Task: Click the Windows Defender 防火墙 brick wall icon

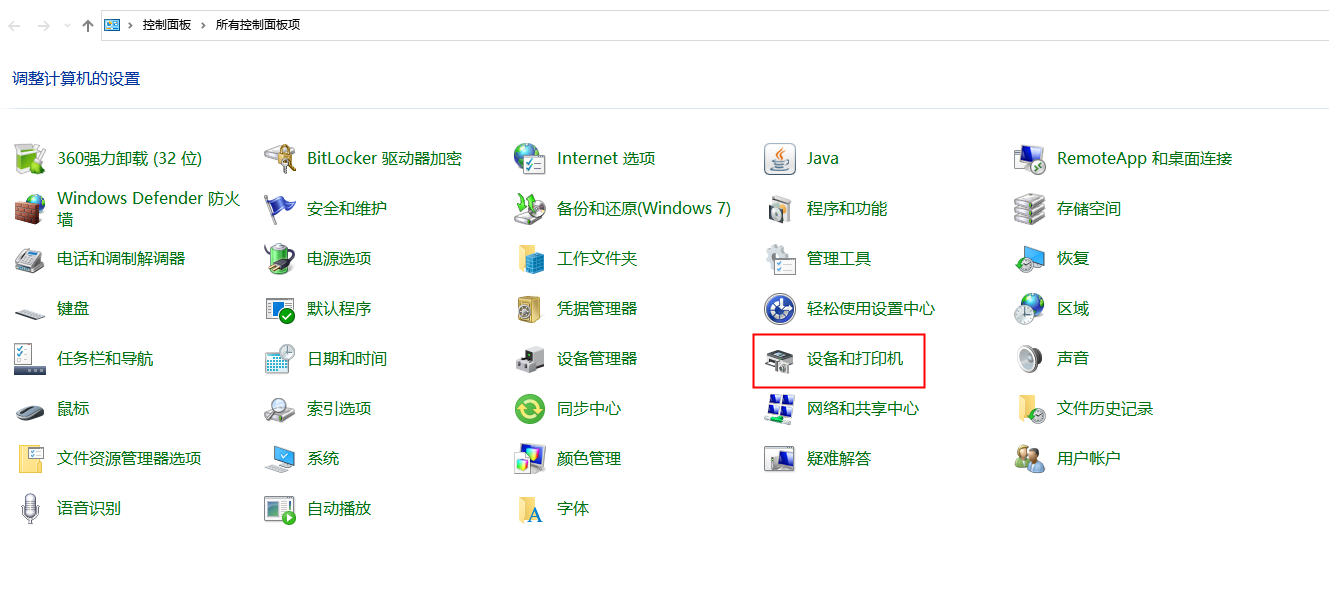Action: [x=30, y=209]
